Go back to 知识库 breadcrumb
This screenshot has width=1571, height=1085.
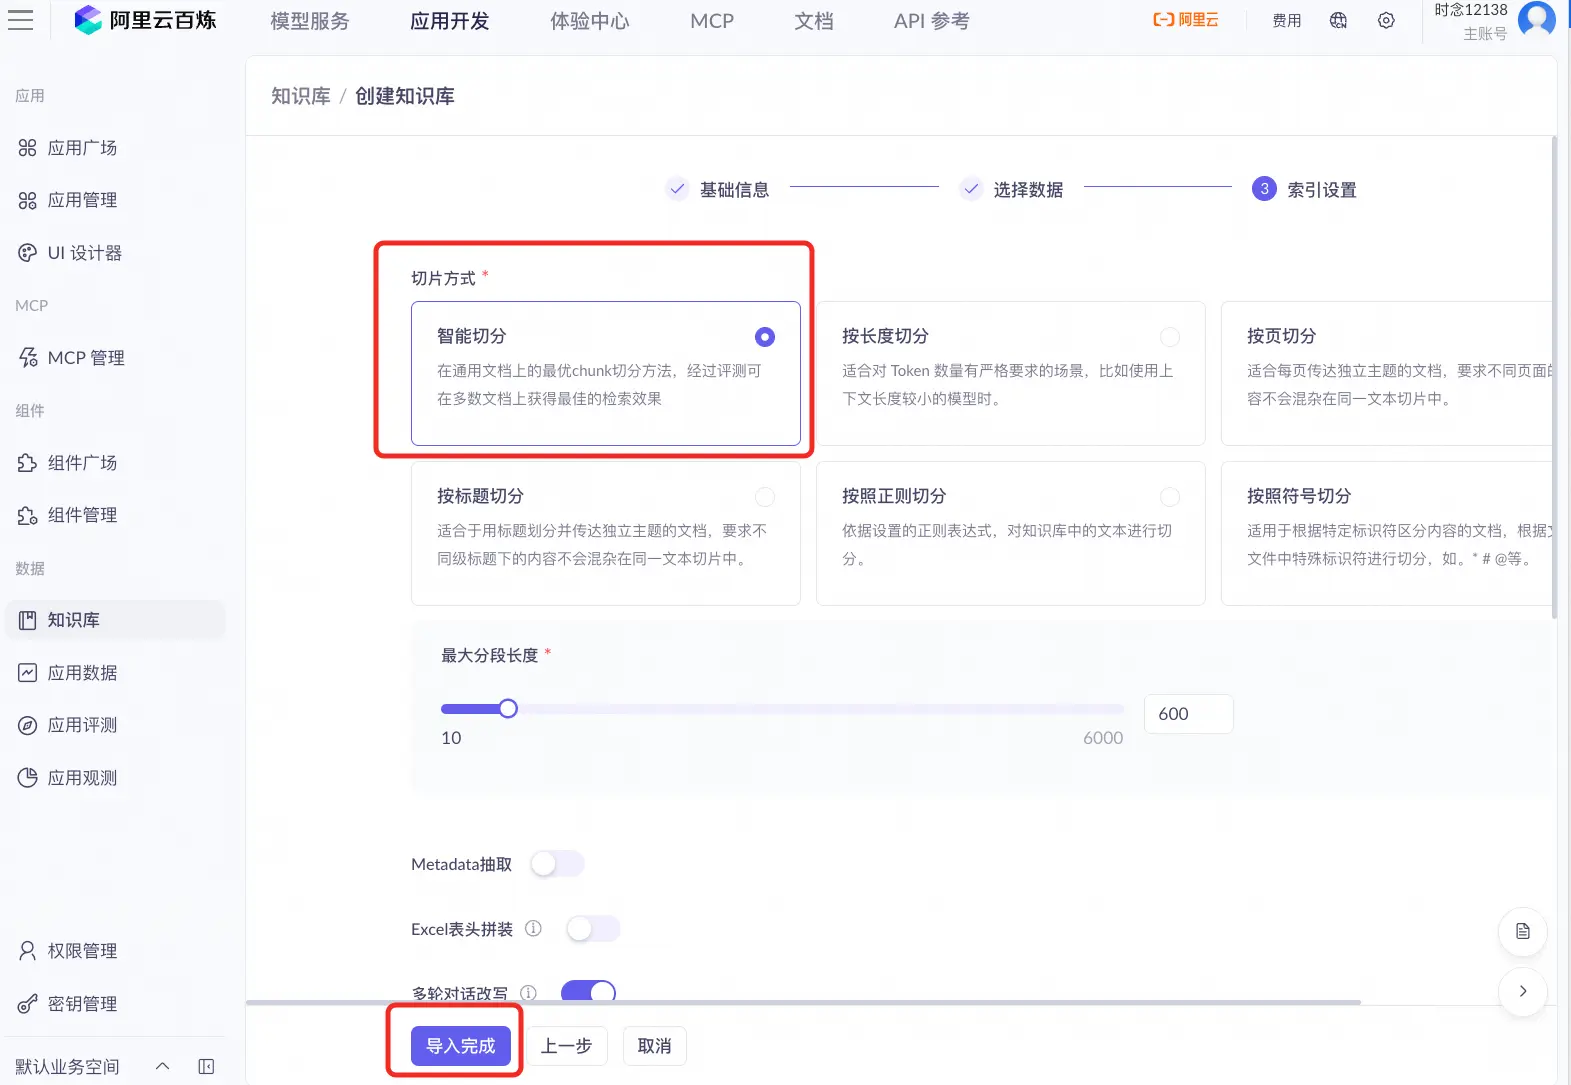click(x=301, y=96)
